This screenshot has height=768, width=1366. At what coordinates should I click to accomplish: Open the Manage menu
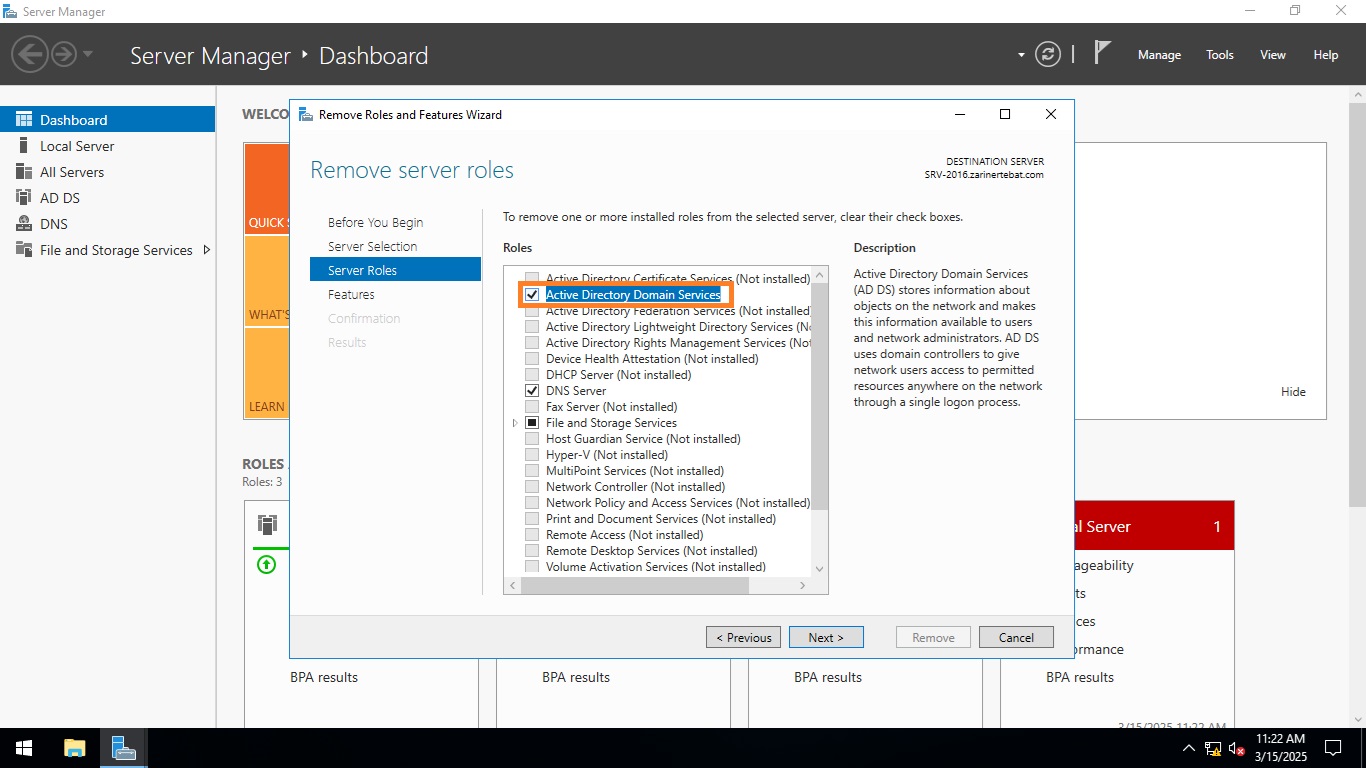click(1159, 55)
